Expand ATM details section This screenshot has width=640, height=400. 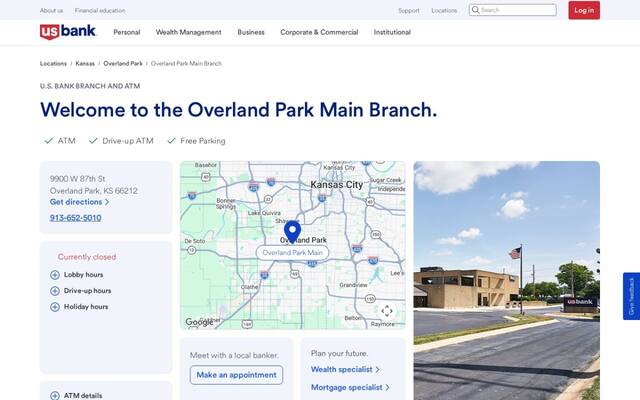[76, 395]
